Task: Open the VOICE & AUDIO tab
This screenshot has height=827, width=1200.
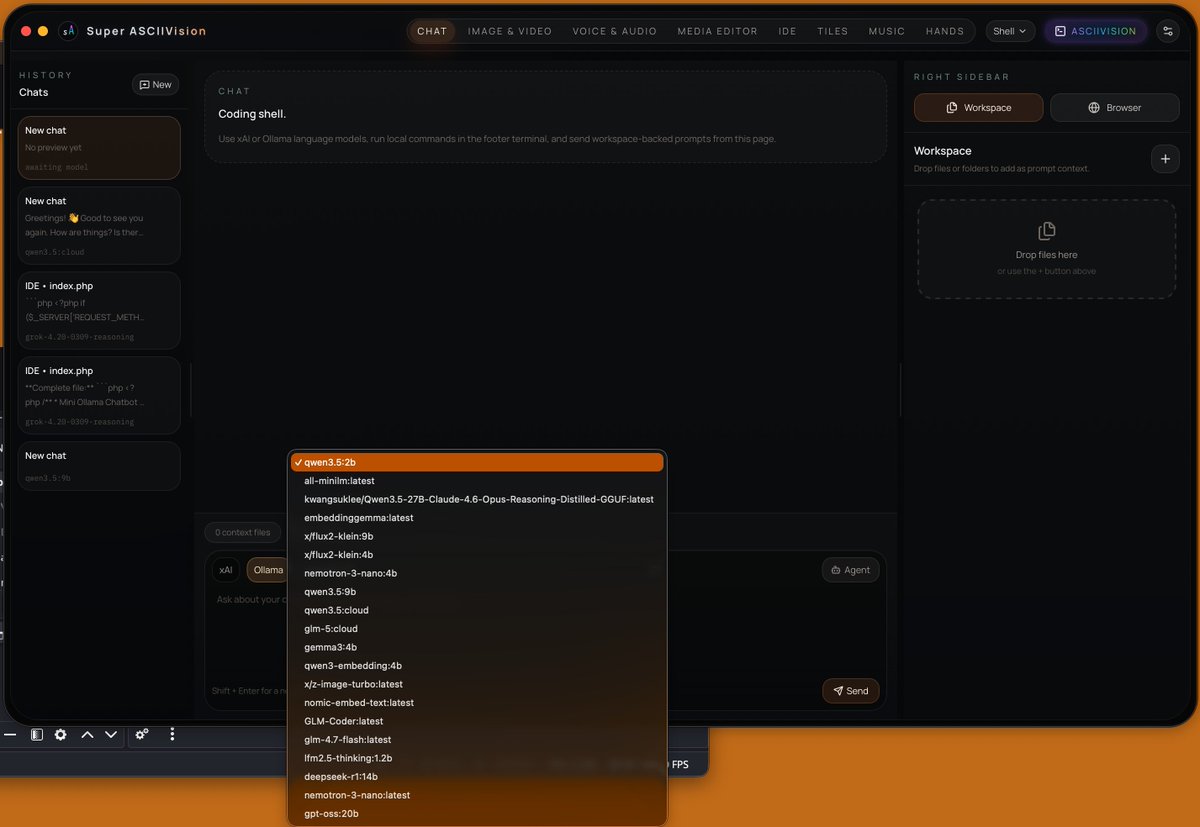Action: 615,31
